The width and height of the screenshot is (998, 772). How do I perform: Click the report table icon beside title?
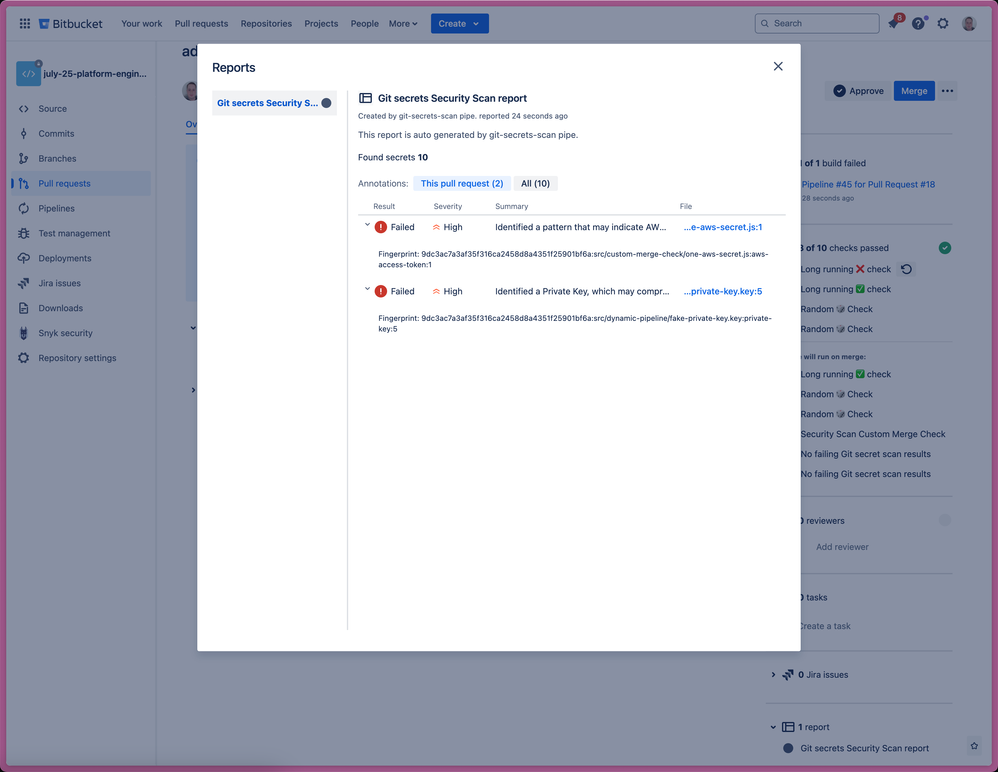(365, 98)
